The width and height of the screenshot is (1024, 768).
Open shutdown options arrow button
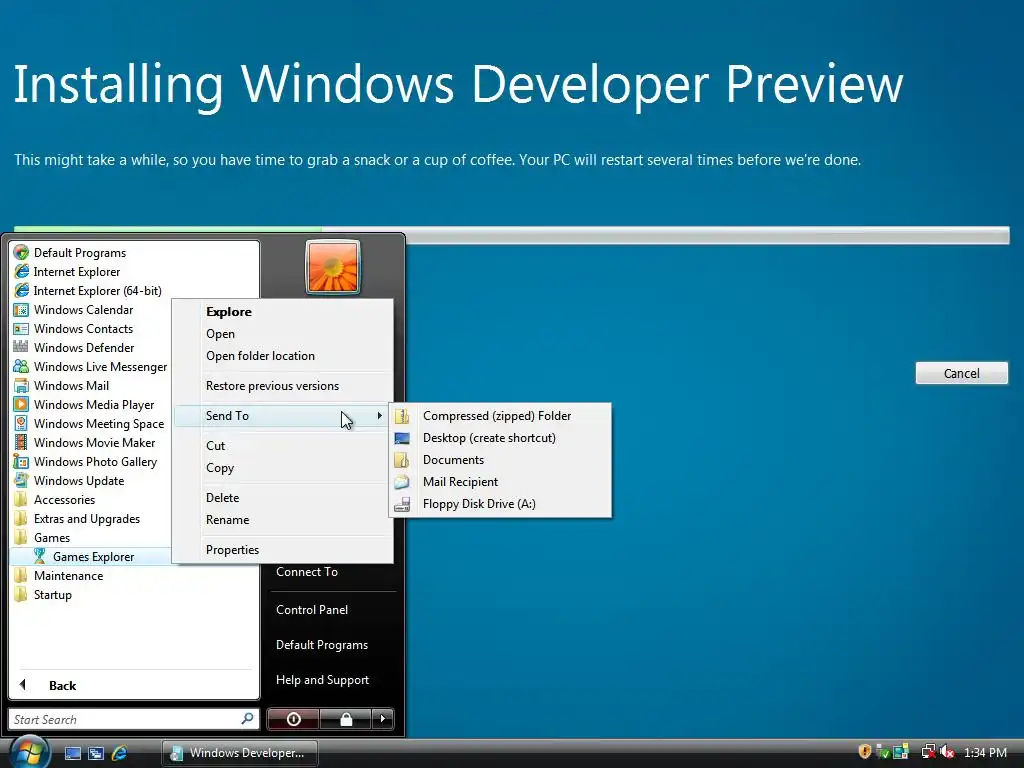(x=383, y=719)
